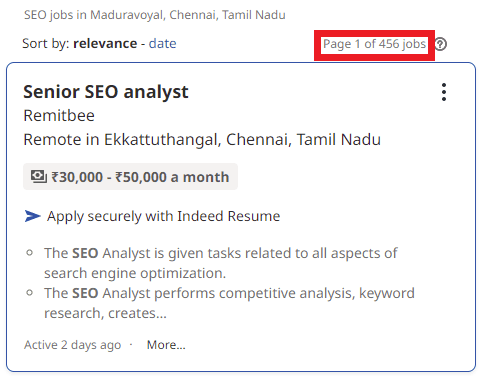481x376 pixels.
Task: Open the three-dot menu on Senior SEO analyst card
Action: tap(444, 92)
